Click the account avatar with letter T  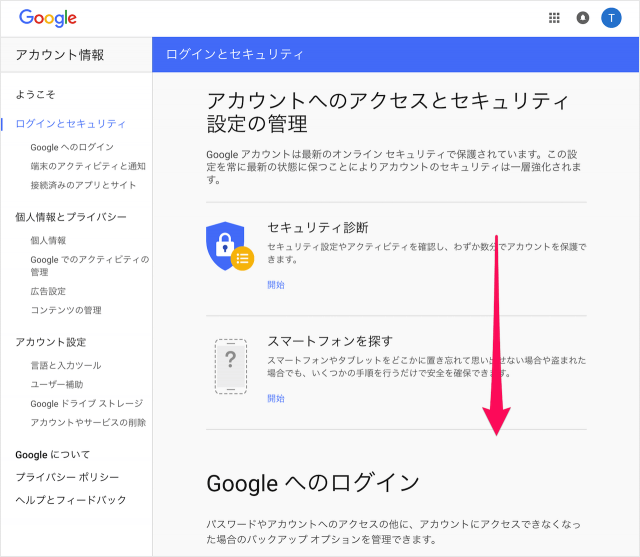click(611, 18)
